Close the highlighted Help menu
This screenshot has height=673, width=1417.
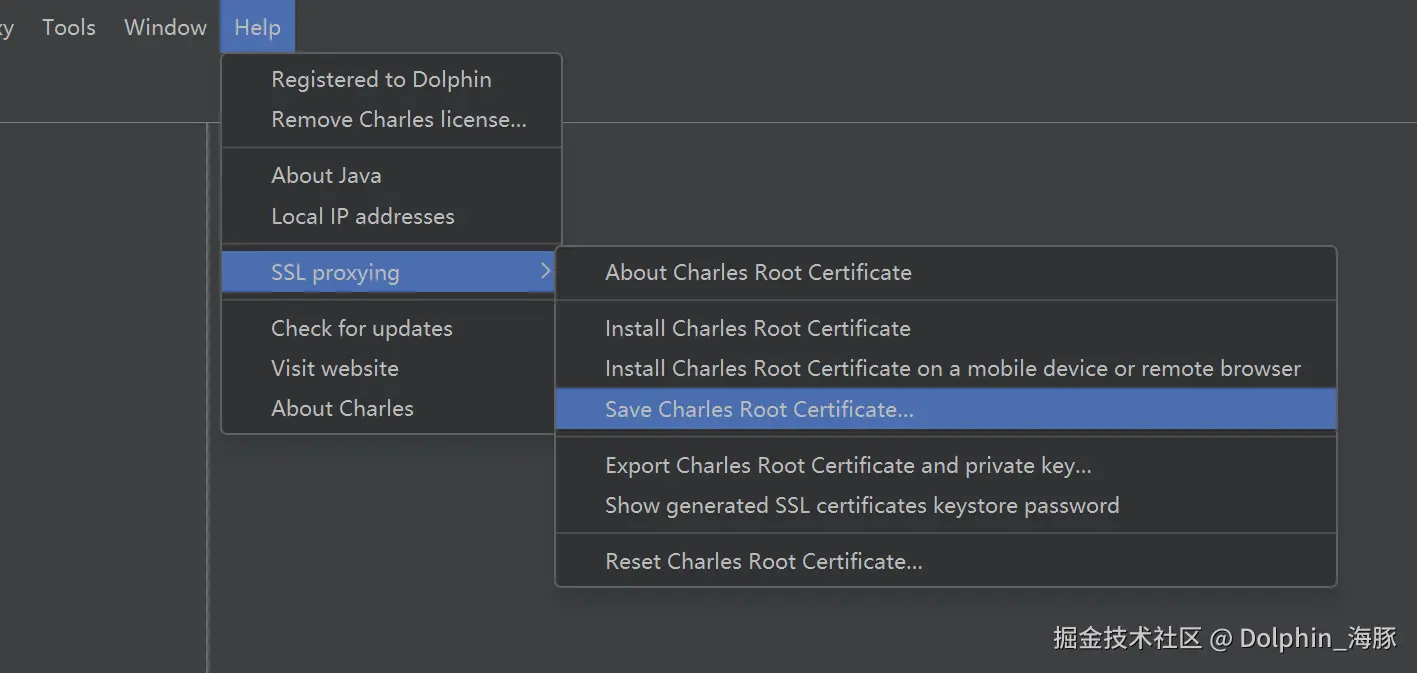click(257, 27)
